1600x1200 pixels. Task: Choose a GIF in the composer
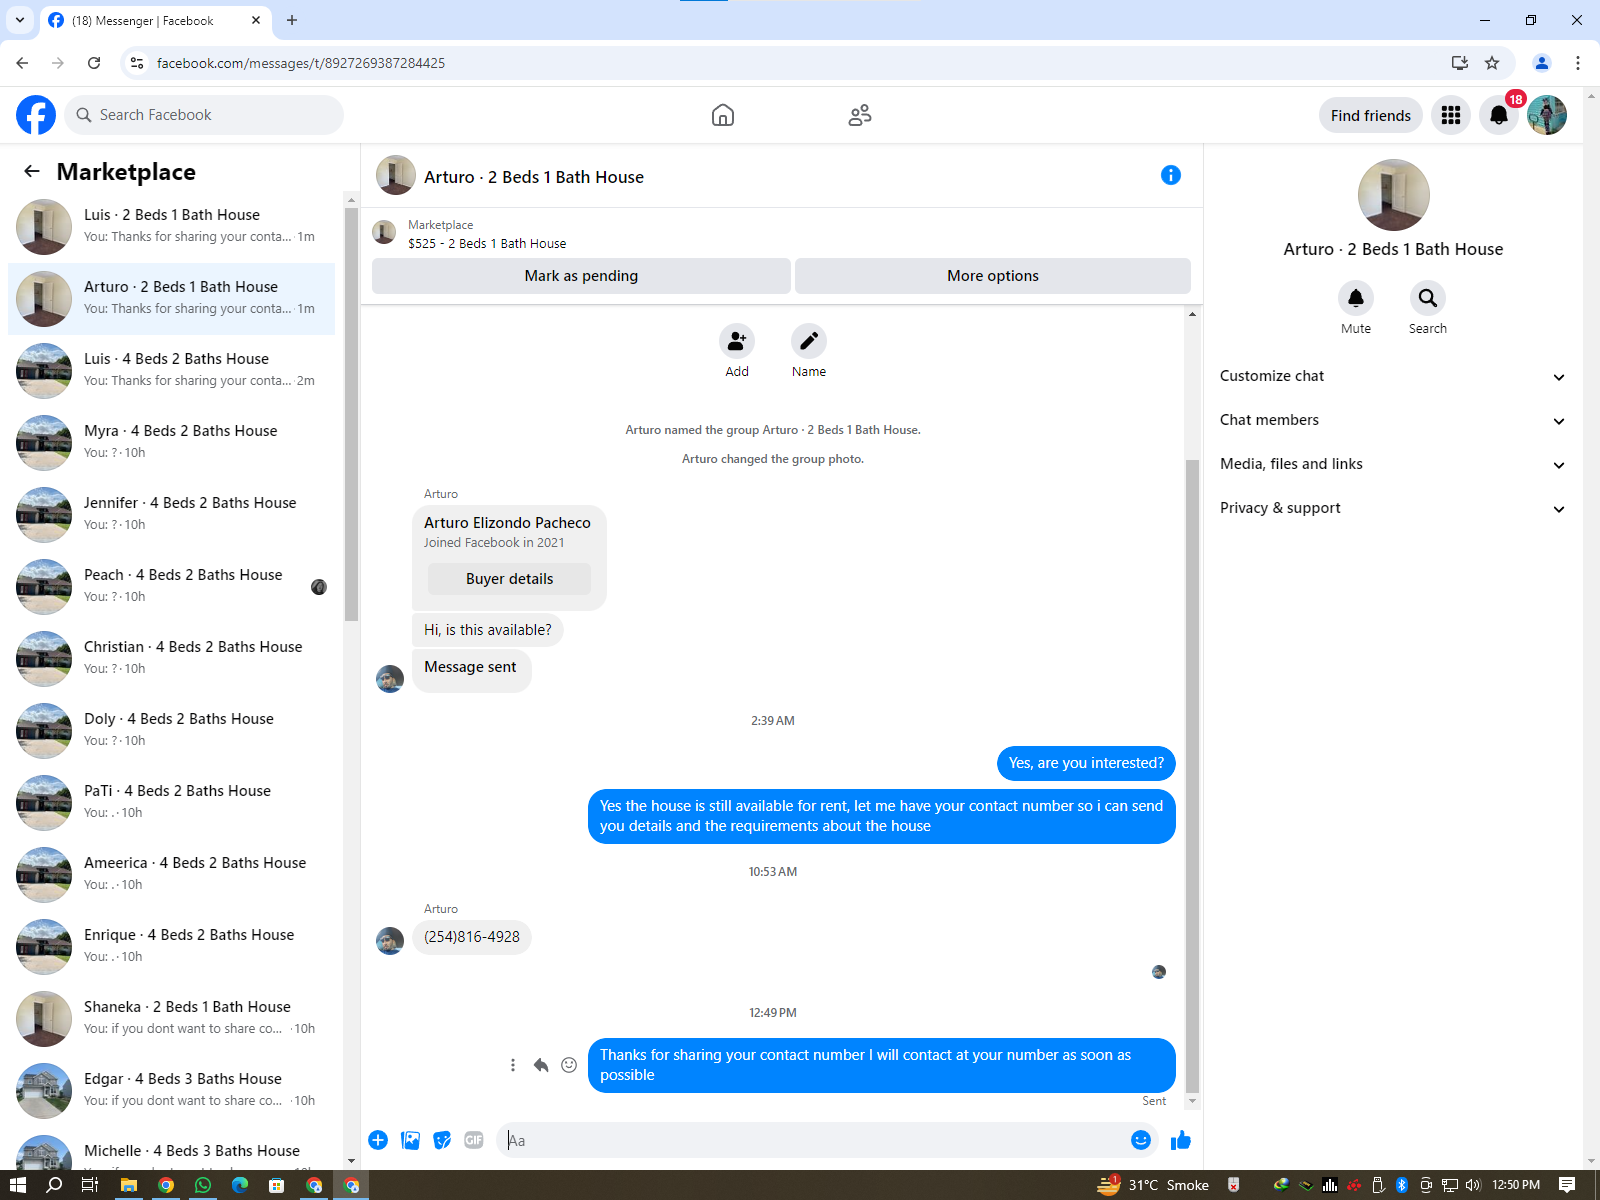click(474, 1140)
